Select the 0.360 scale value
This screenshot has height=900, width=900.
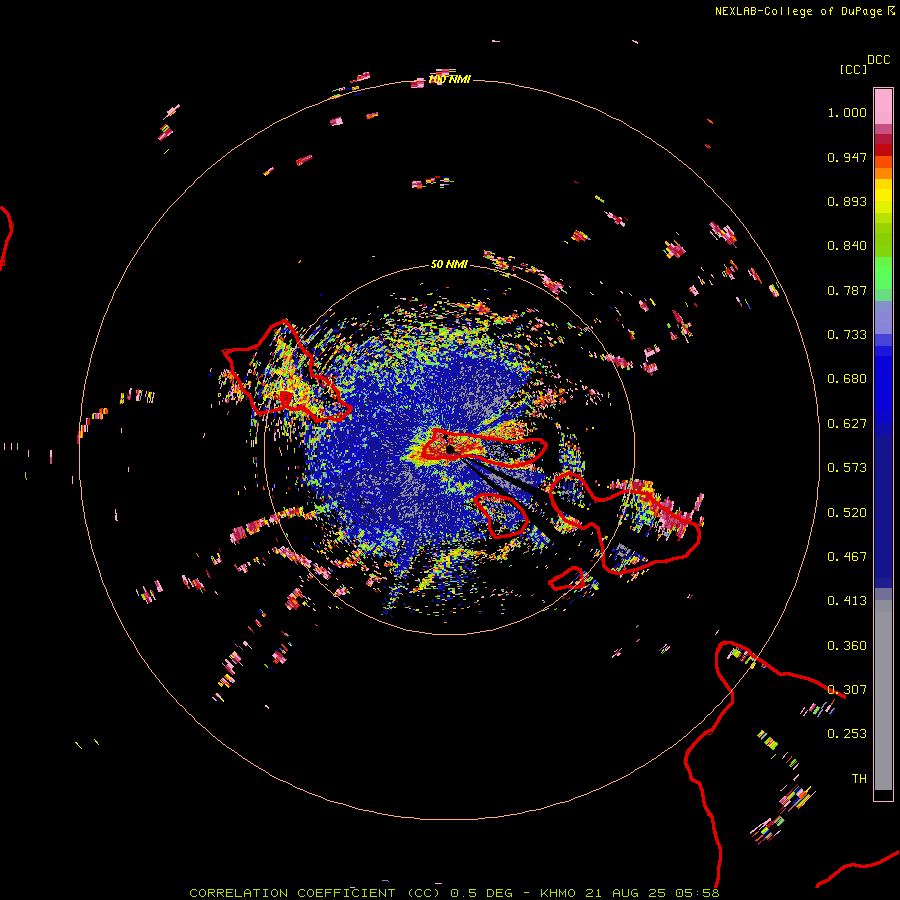point(847,646)
